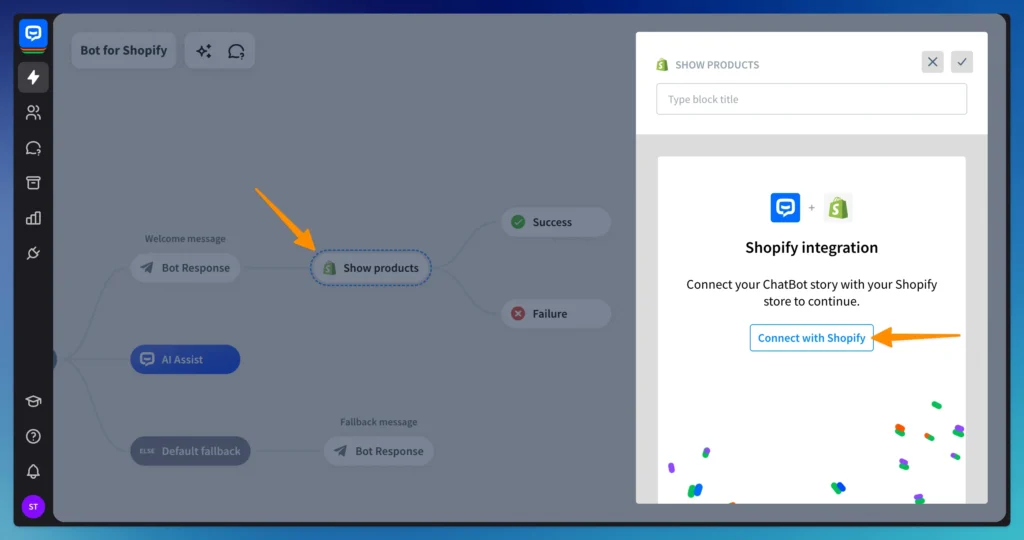Select the Show products block
Image resolution: width=1024 pixels, height=540 pixels.
point(371,268)
